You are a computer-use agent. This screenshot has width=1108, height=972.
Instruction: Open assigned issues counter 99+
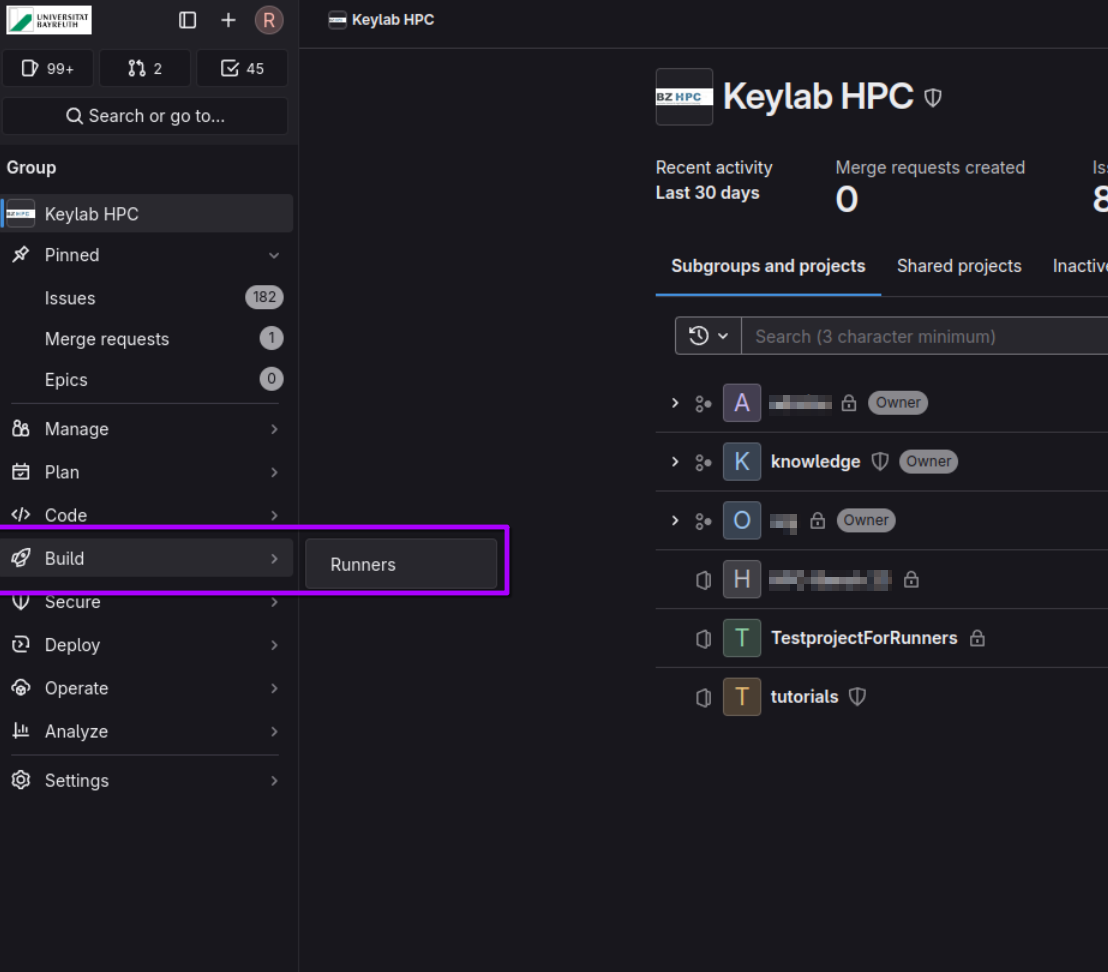coord(47,69)
